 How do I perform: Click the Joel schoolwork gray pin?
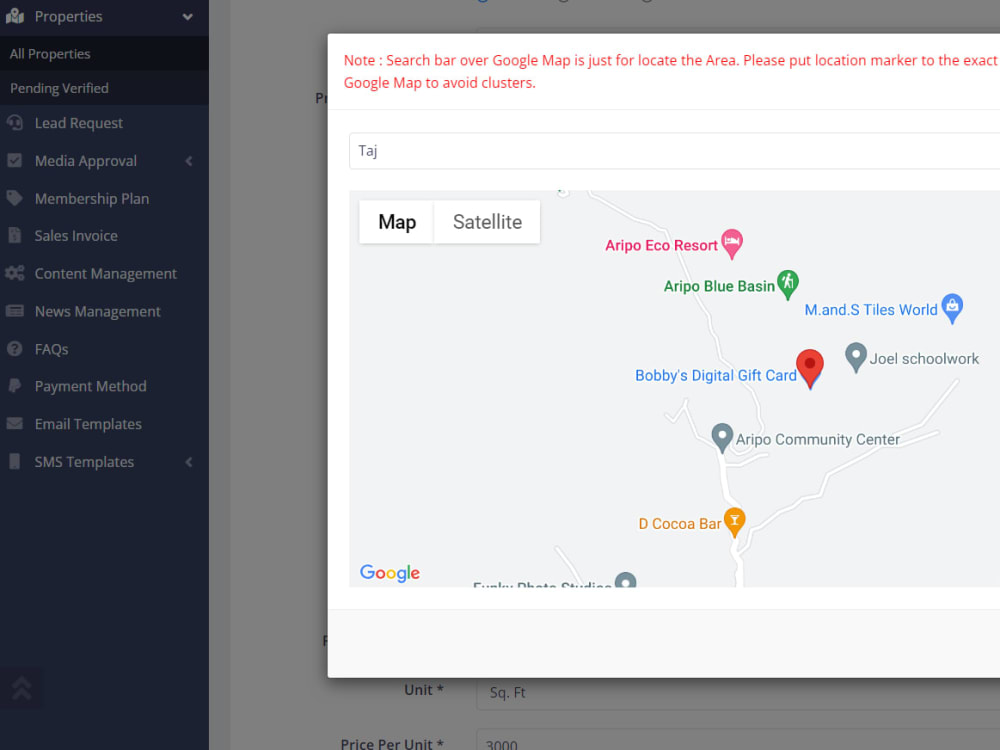coord(856,357)
